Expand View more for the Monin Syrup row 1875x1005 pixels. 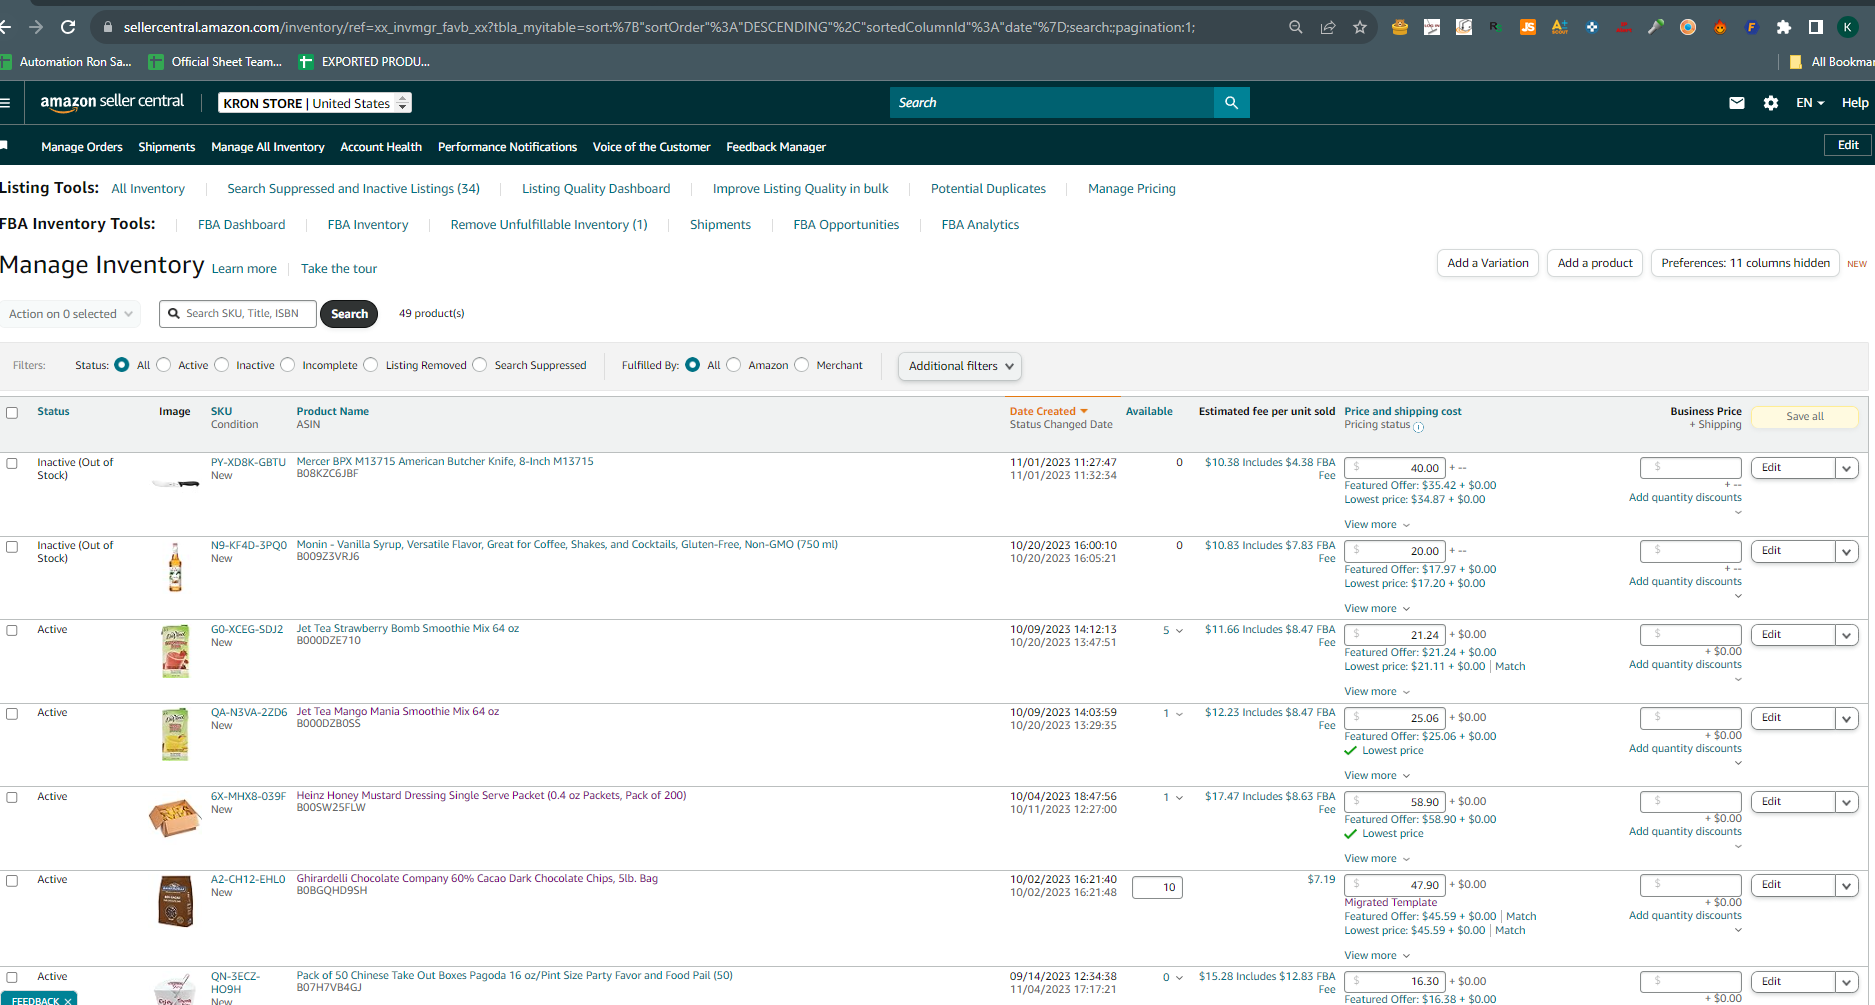pos(1377,608)
